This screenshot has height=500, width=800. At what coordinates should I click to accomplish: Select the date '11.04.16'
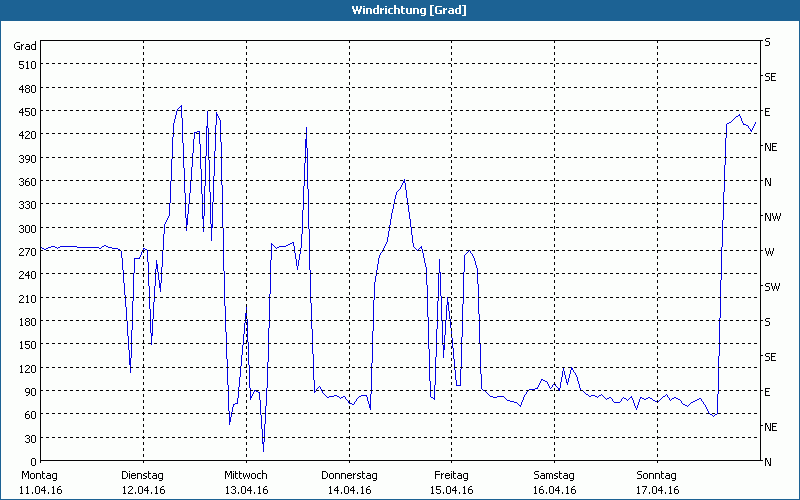pyautogui.click(x=40, y=490)
